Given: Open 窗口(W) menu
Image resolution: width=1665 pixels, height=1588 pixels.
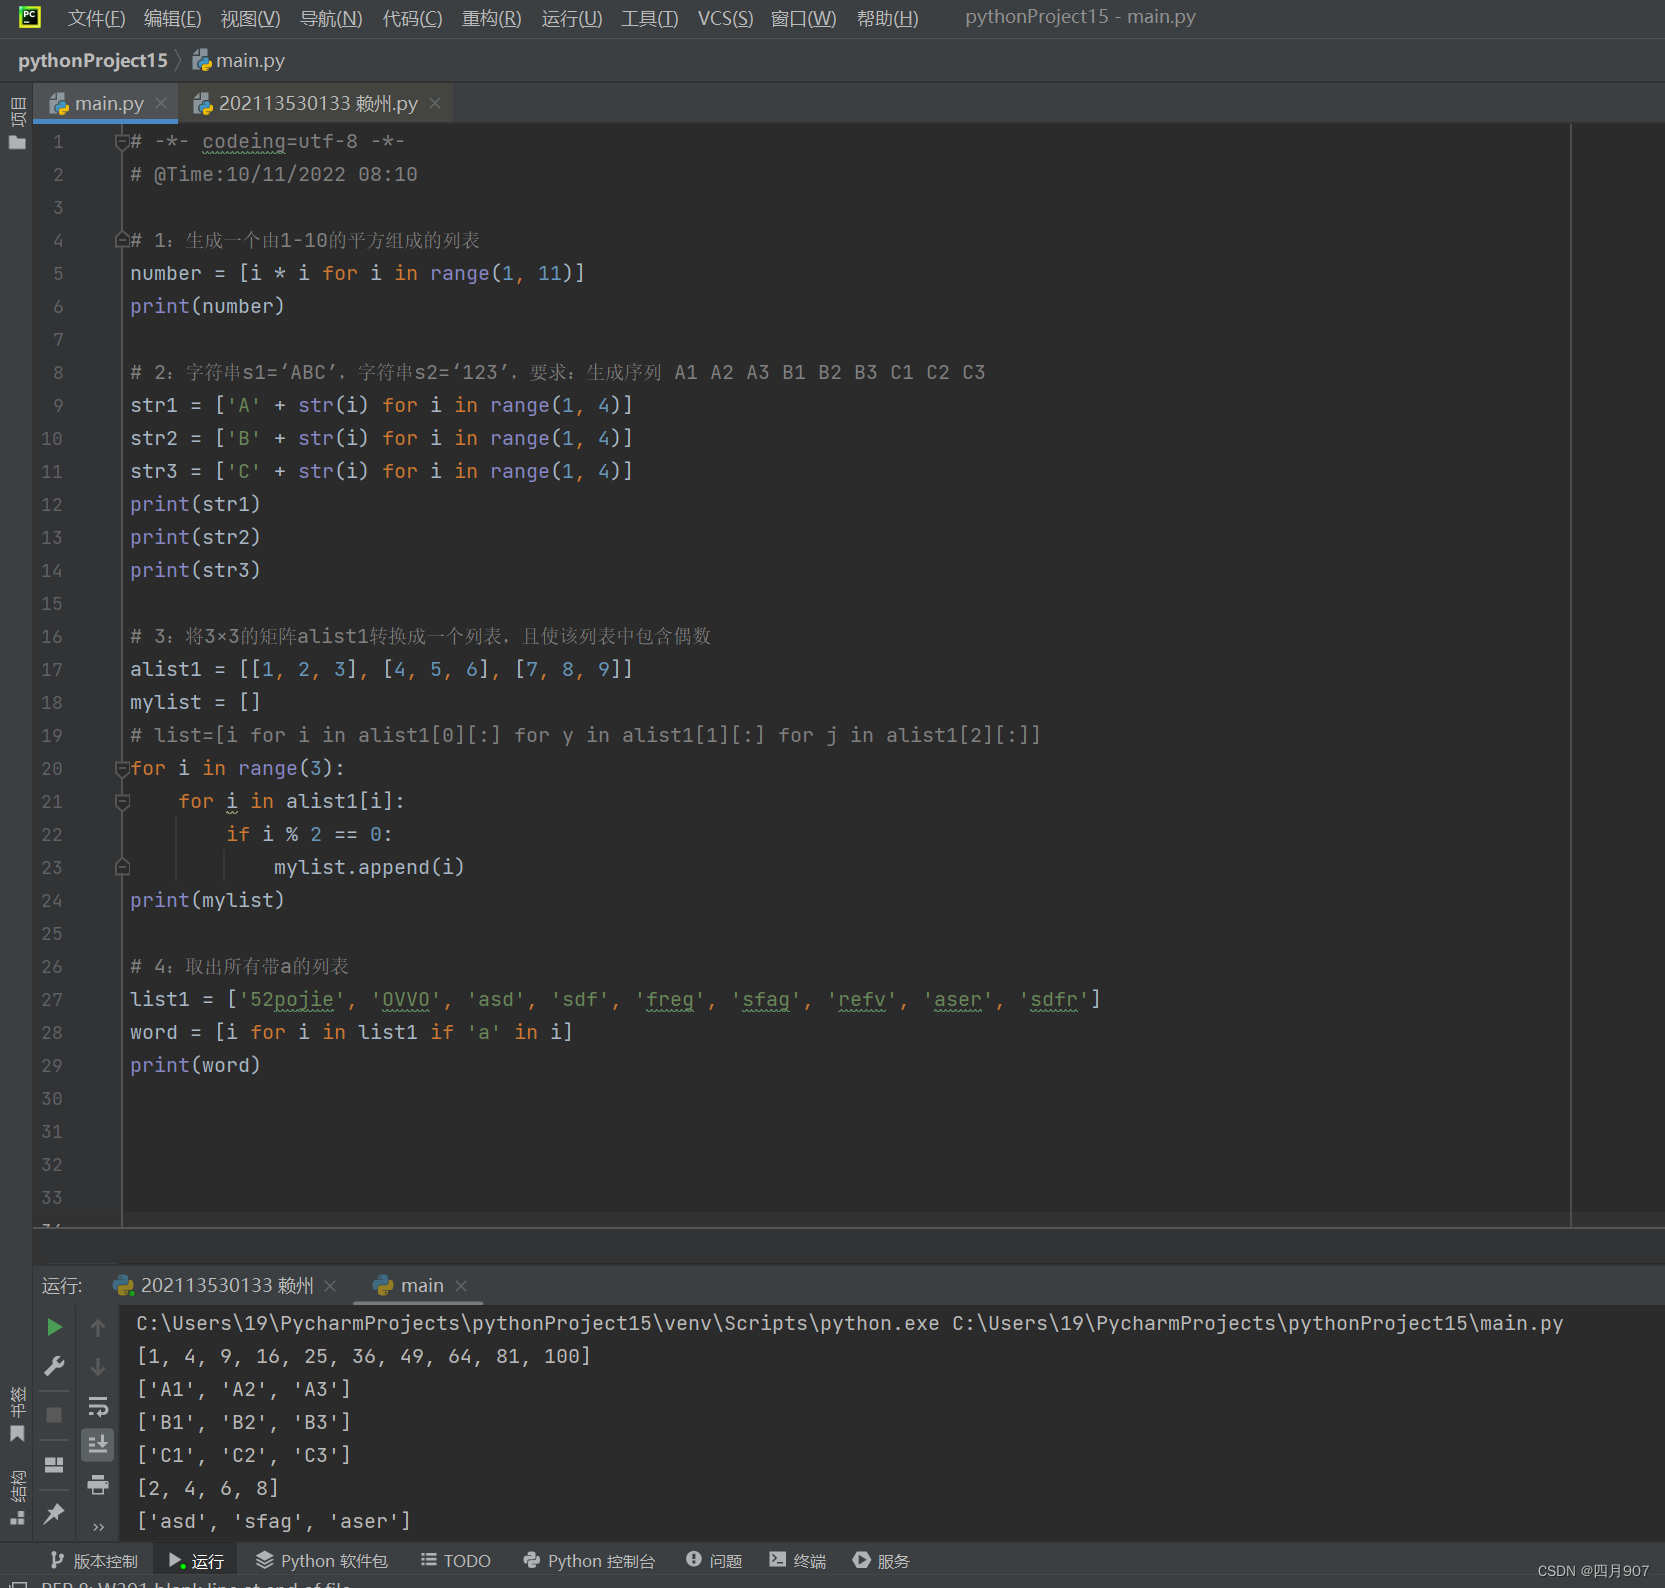Looking at the screenshot, I should tap(803, 19).
